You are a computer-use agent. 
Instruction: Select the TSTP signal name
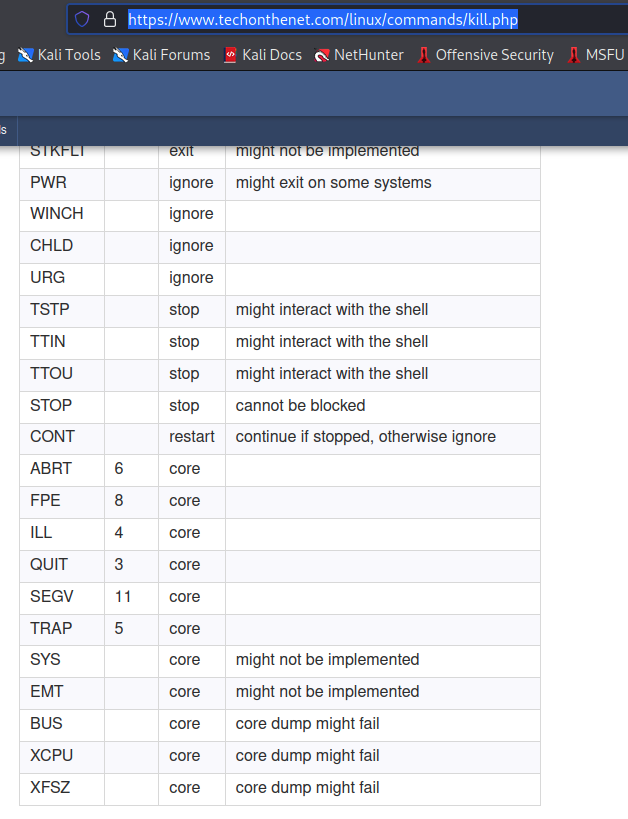point(50,309)
